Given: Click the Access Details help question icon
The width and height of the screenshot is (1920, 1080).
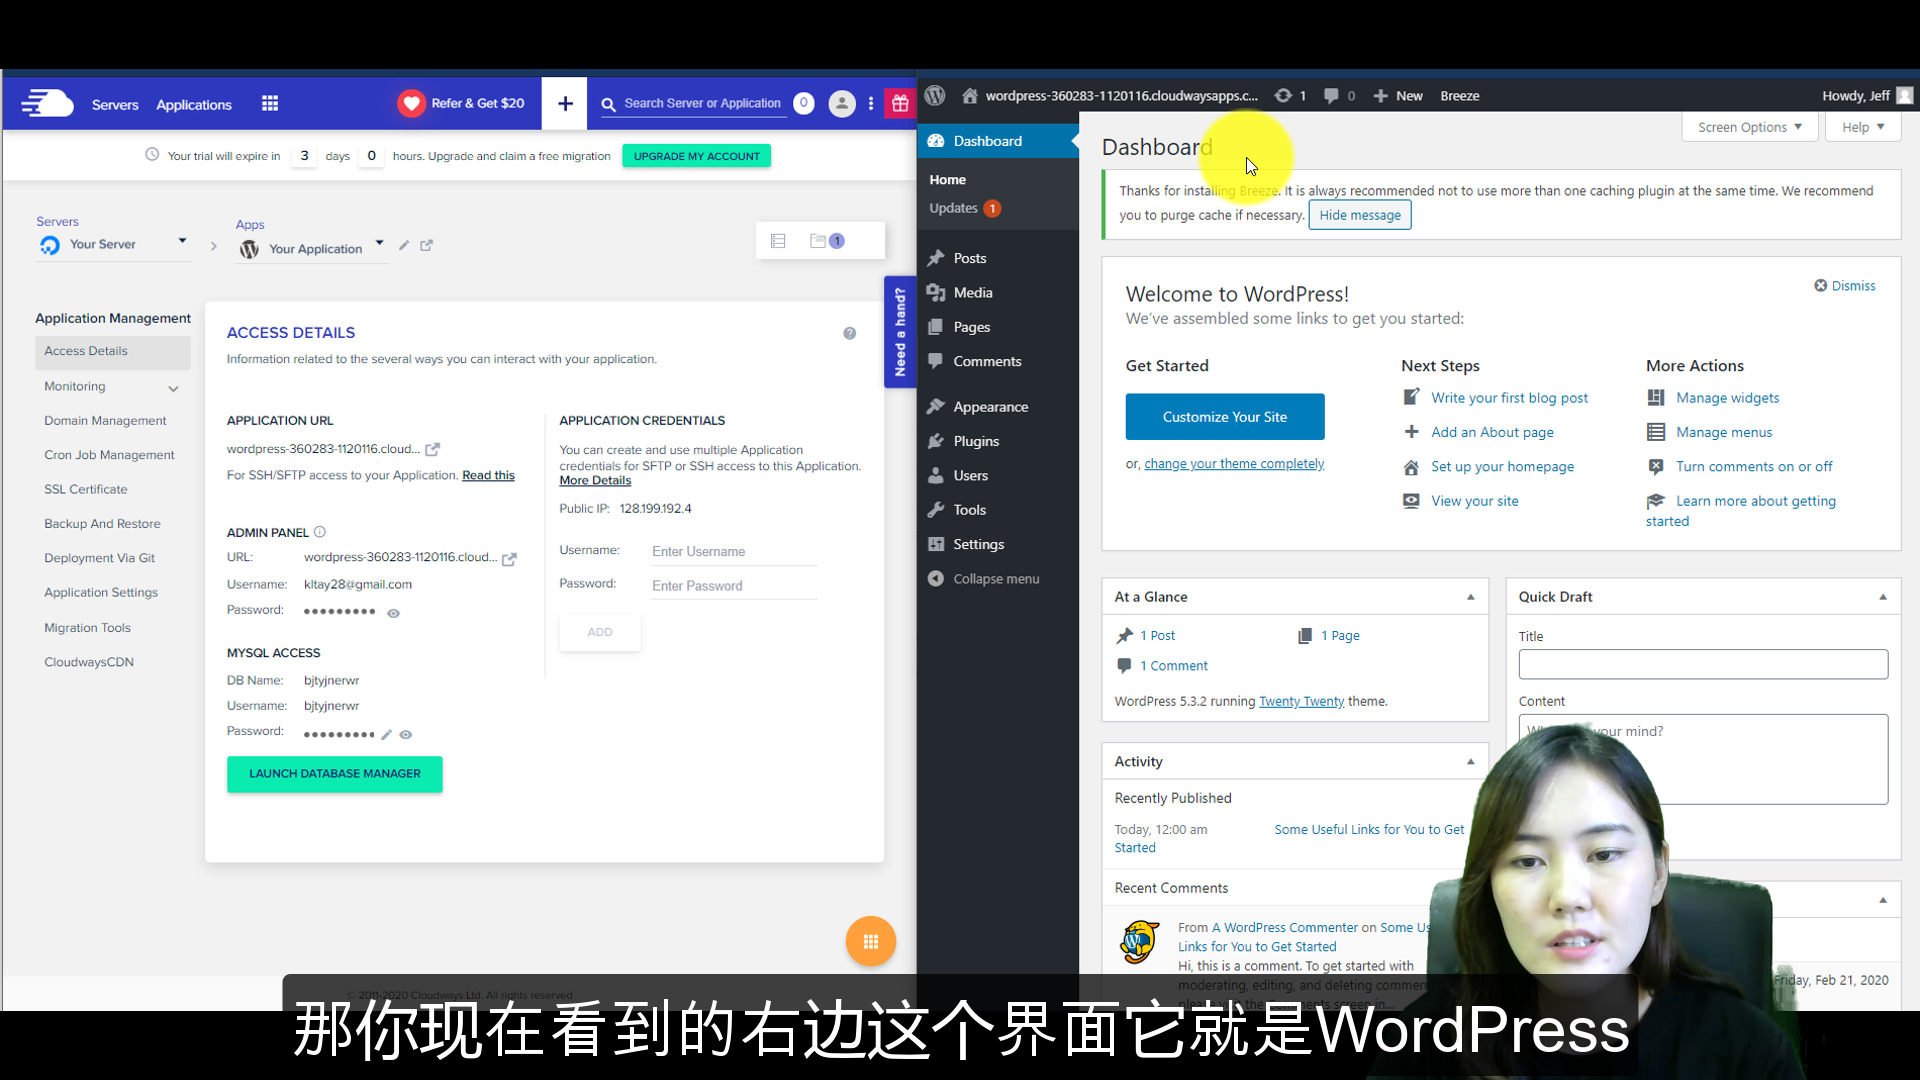Looking at the screenshot, I should [x=849, y=333].
